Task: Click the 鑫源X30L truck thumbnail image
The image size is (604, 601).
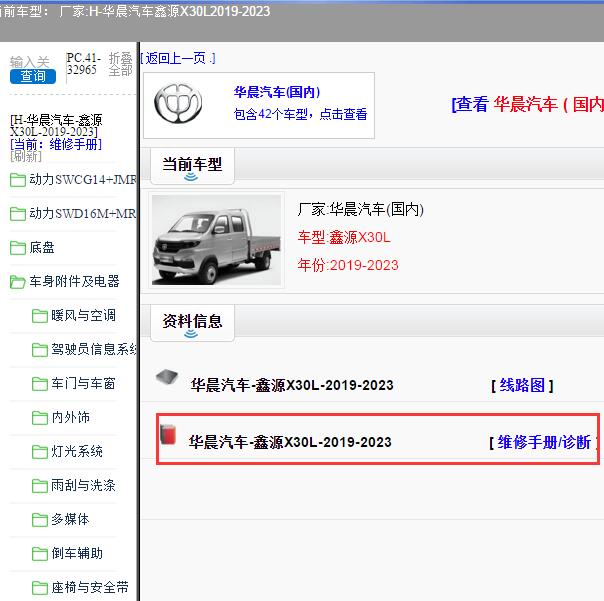Action: pyautogui.click(x=216, y=240)
